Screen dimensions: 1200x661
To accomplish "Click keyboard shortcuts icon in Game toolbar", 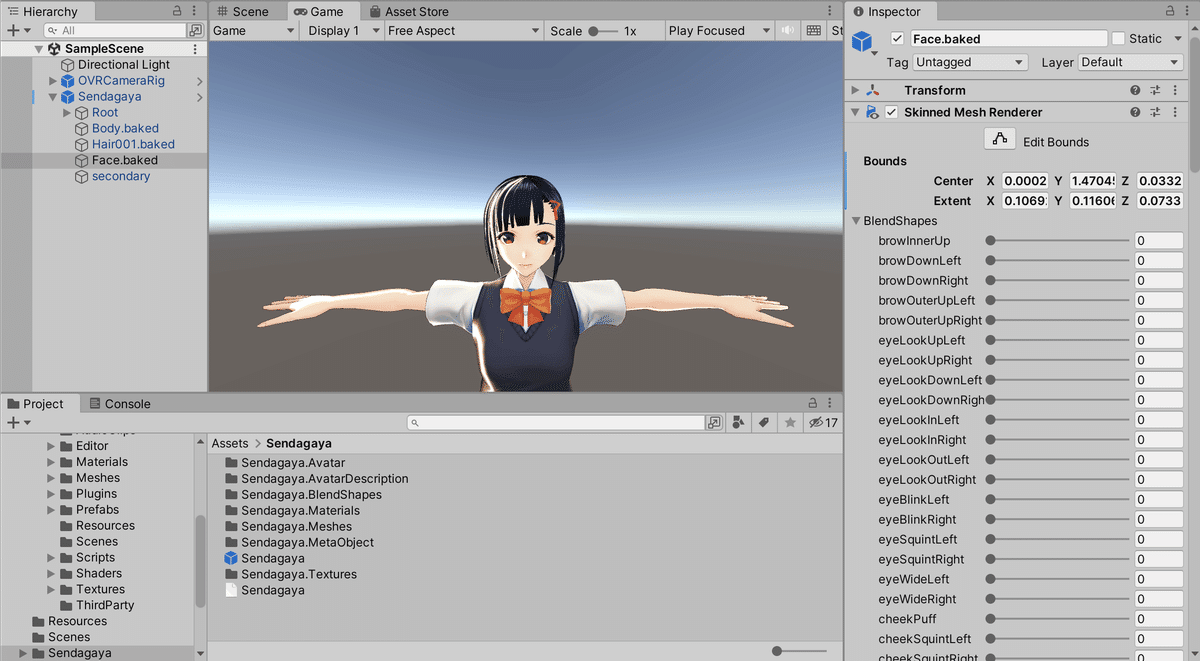I will pyautogui.click(x=813, y=31).
